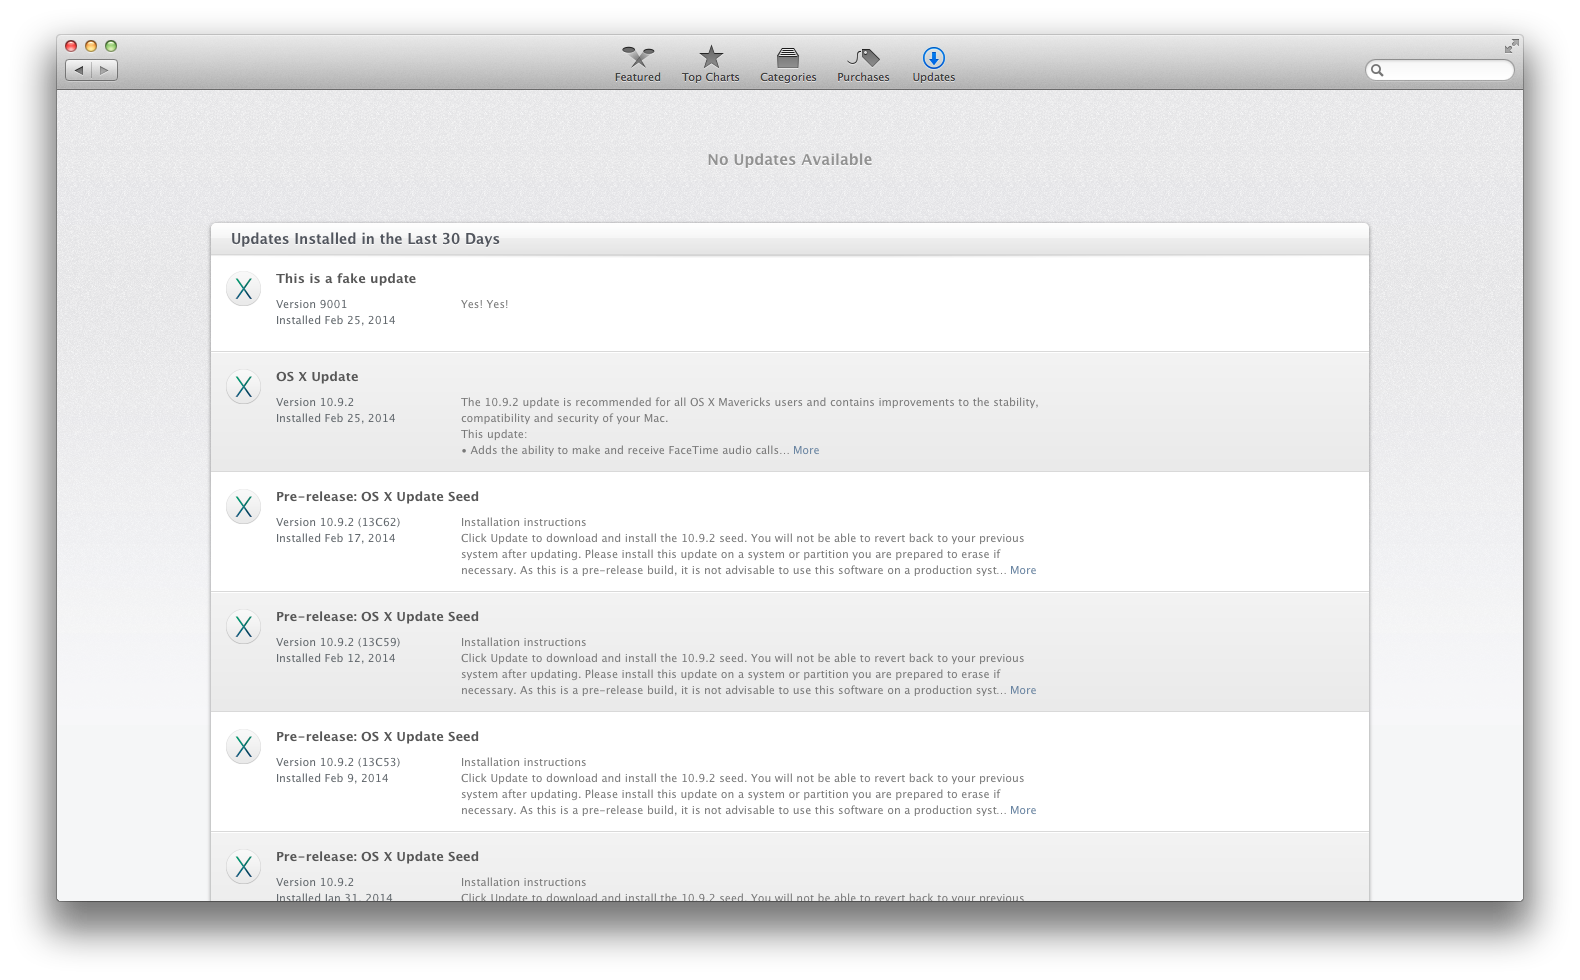Click 'Version 10.9.2 (13C53)' text
The image size is (1580, 980).
(338, 762)
